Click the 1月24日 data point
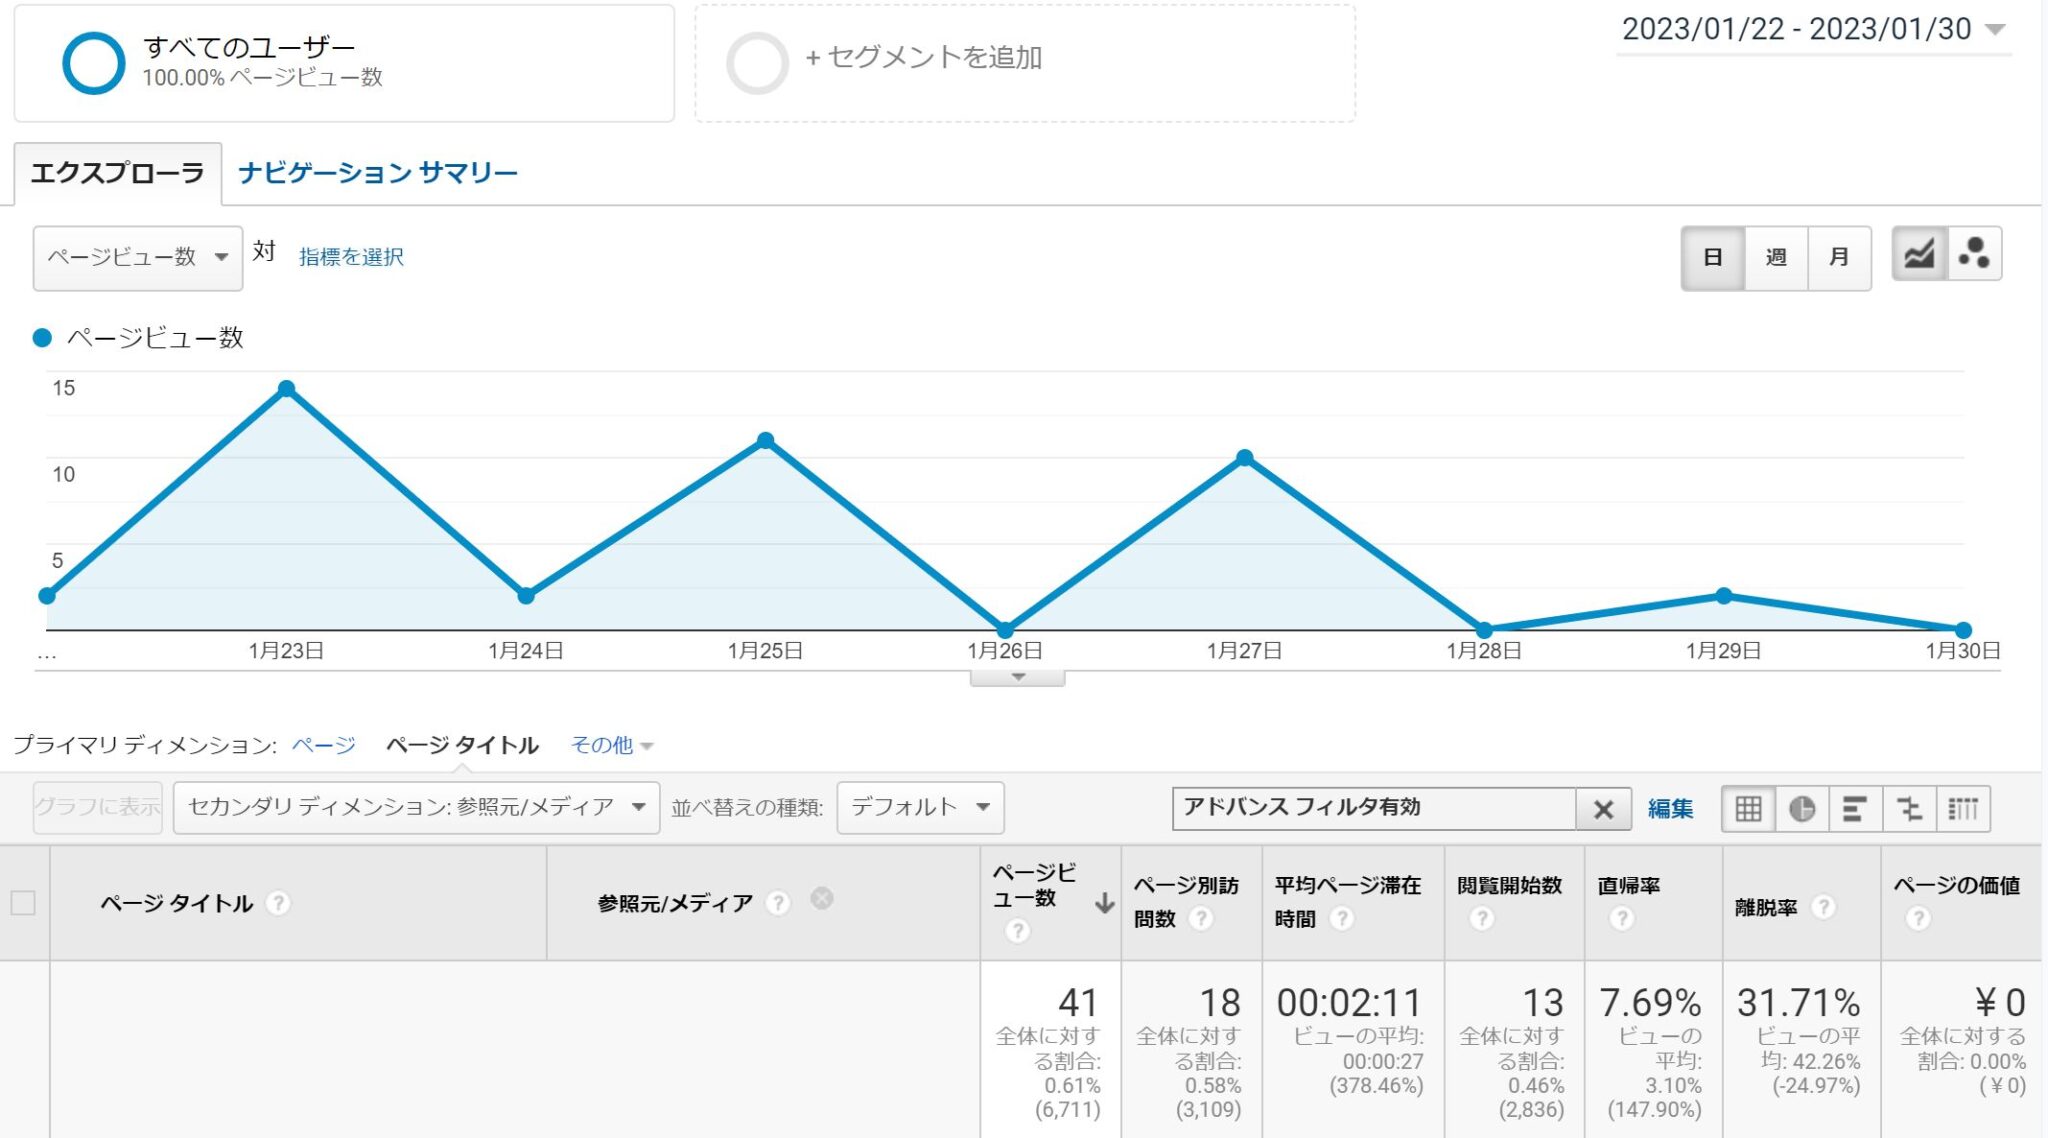This screenshot has height=1138, width=2048. pyautogui.click(x=526, y=596)
